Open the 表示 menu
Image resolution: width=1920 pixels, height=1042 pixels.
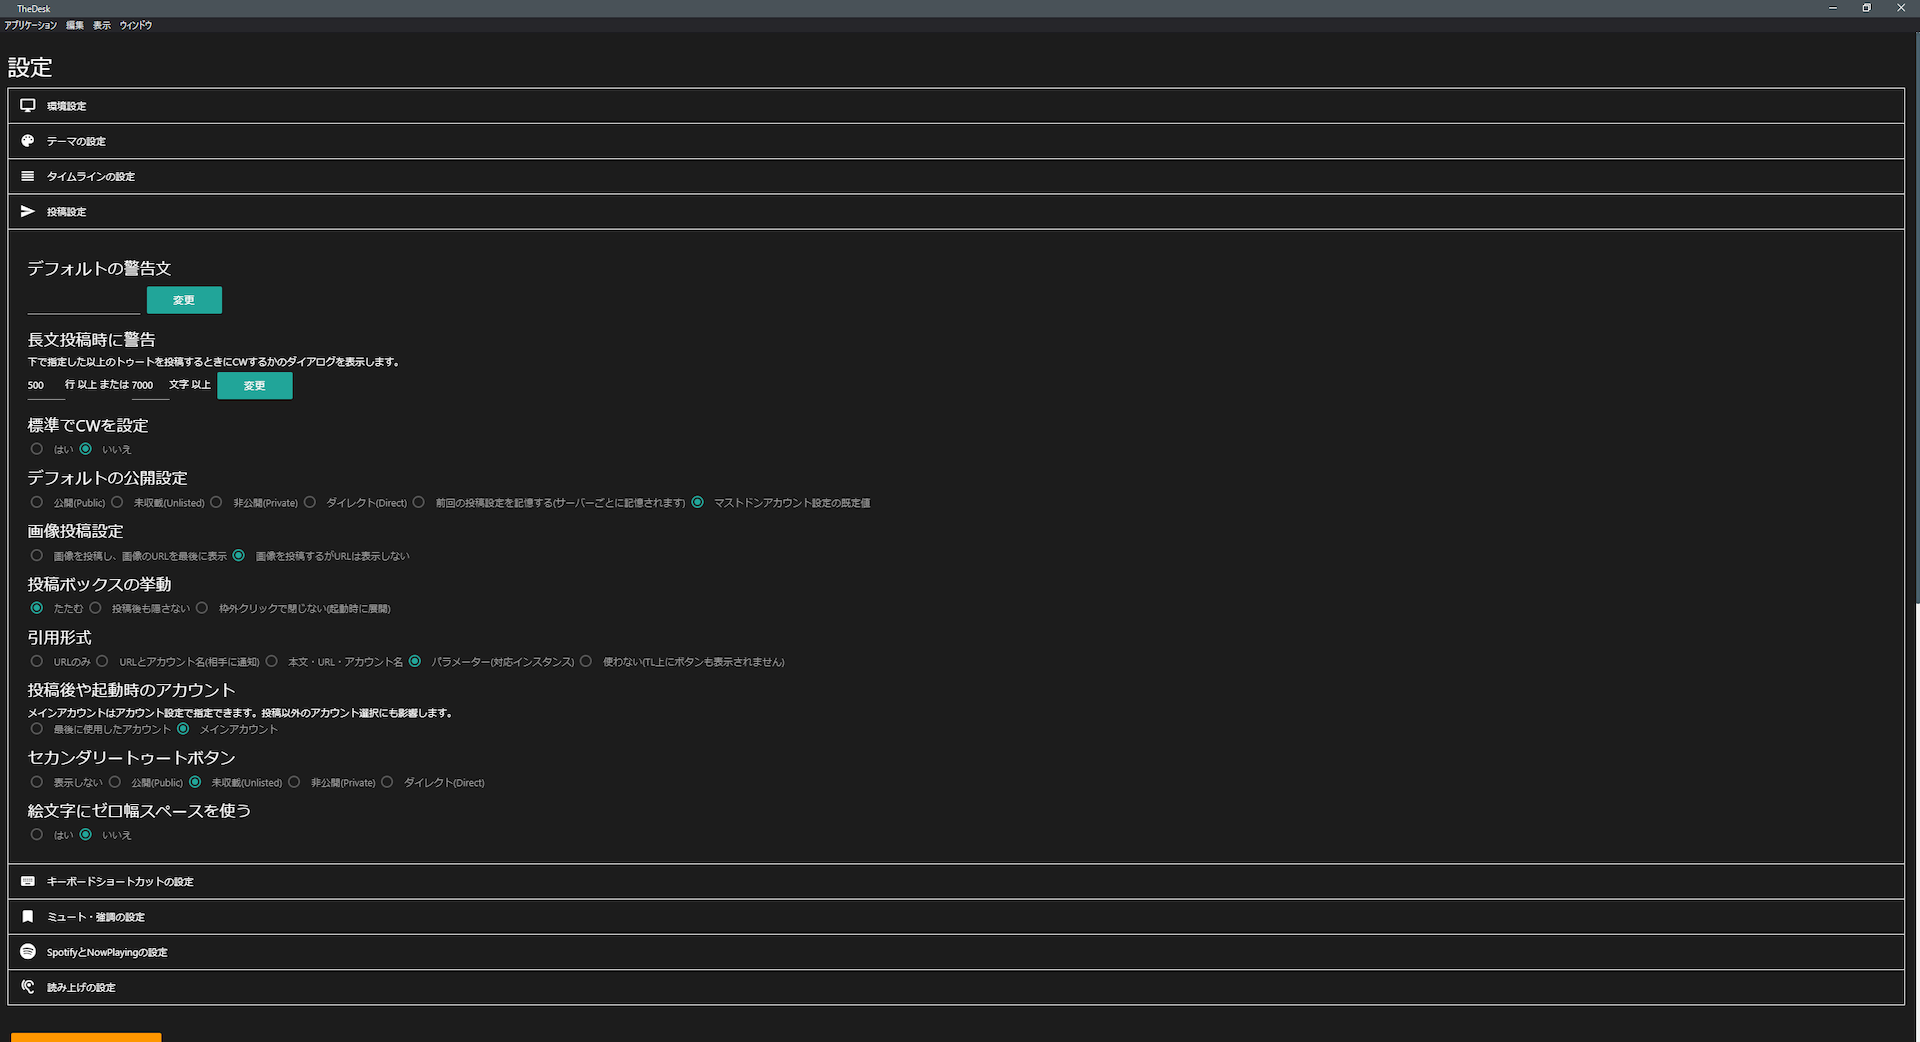(x=102, y=25)
